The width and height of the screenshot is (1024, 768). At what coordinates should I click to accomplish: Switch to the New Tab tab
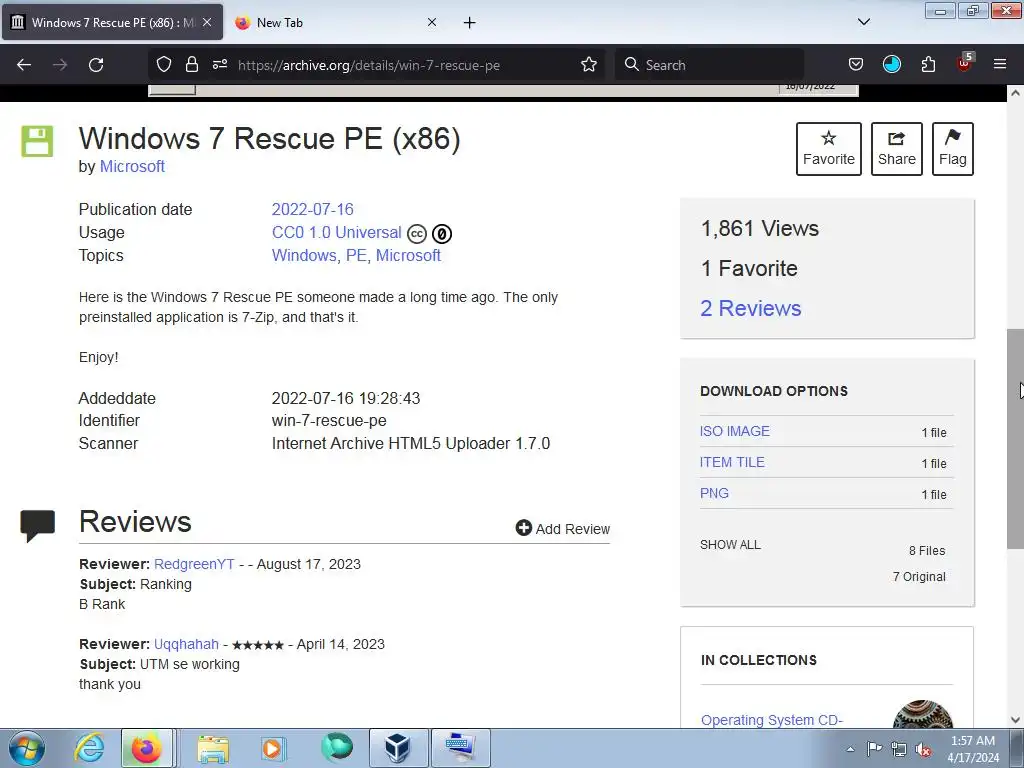click(x=335, y=23)
